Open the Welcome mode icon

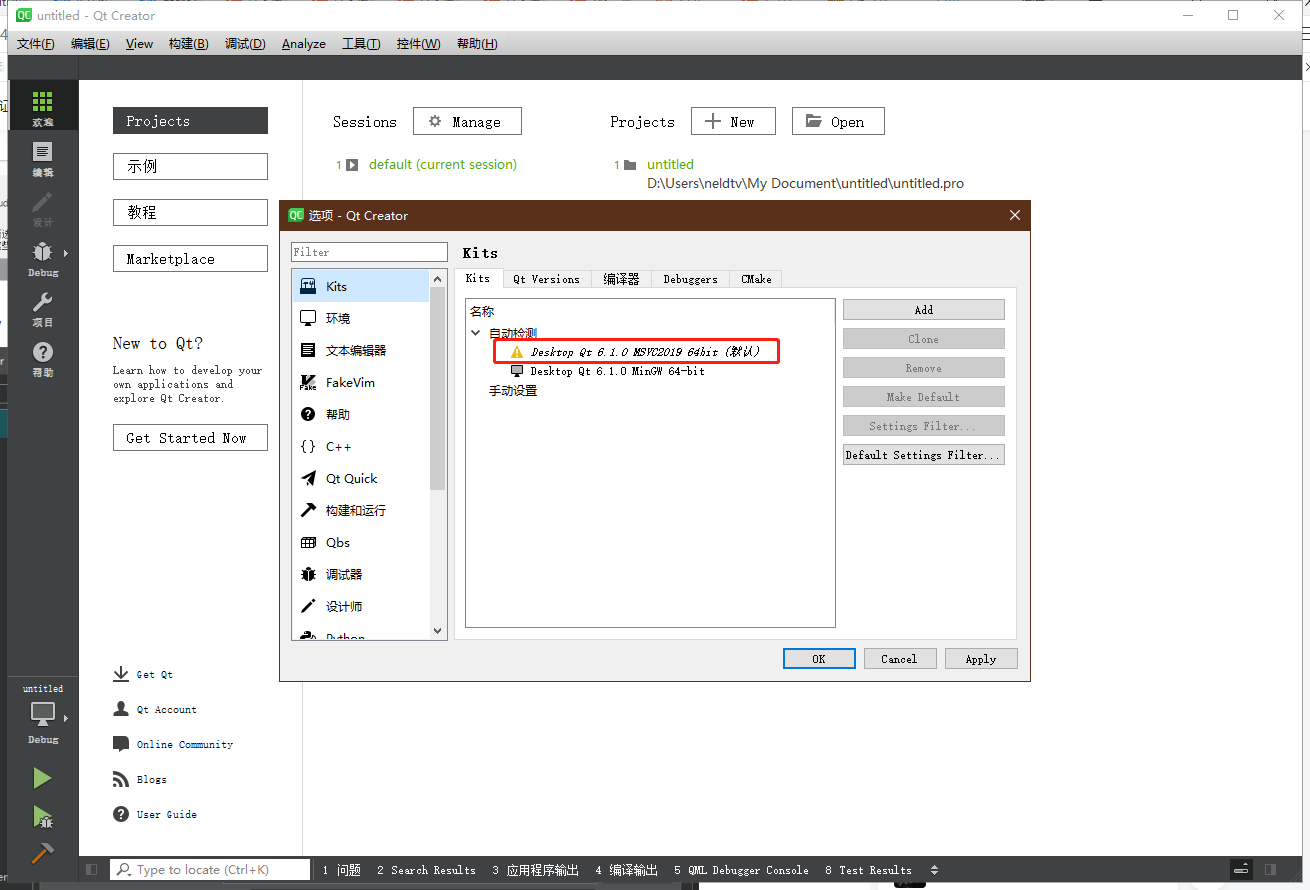click(42, 108)
